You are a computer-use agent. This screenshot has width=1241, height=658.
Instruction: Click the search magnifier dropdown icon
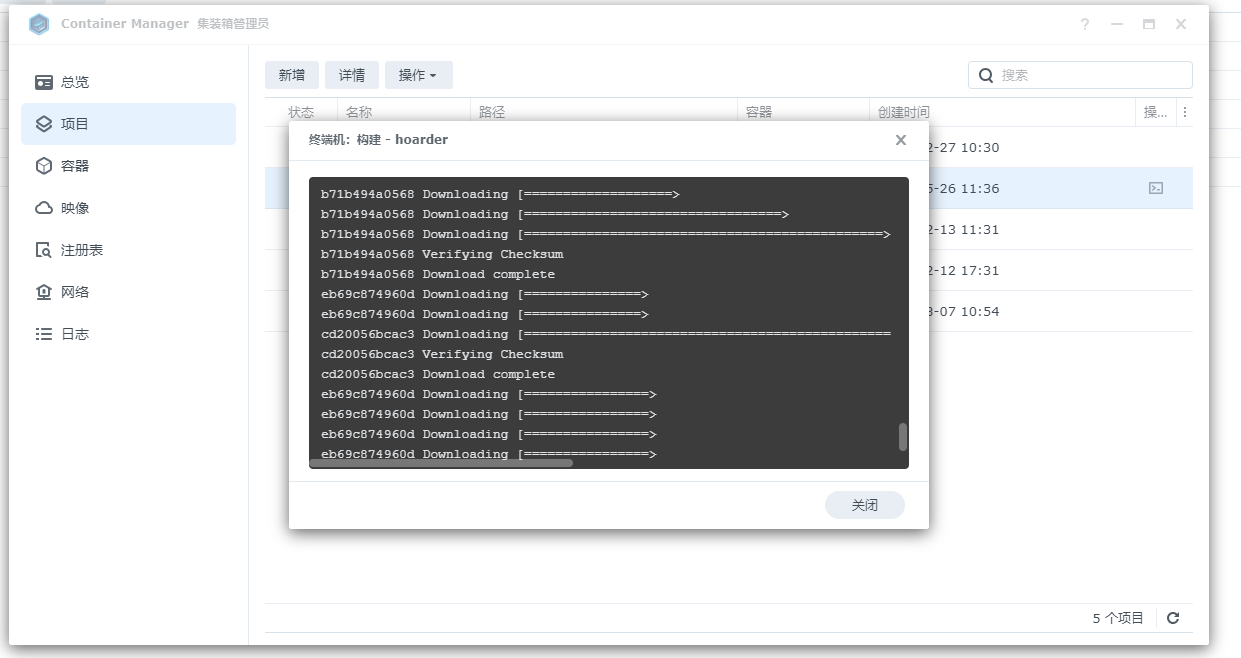click(x=986, y=75)
